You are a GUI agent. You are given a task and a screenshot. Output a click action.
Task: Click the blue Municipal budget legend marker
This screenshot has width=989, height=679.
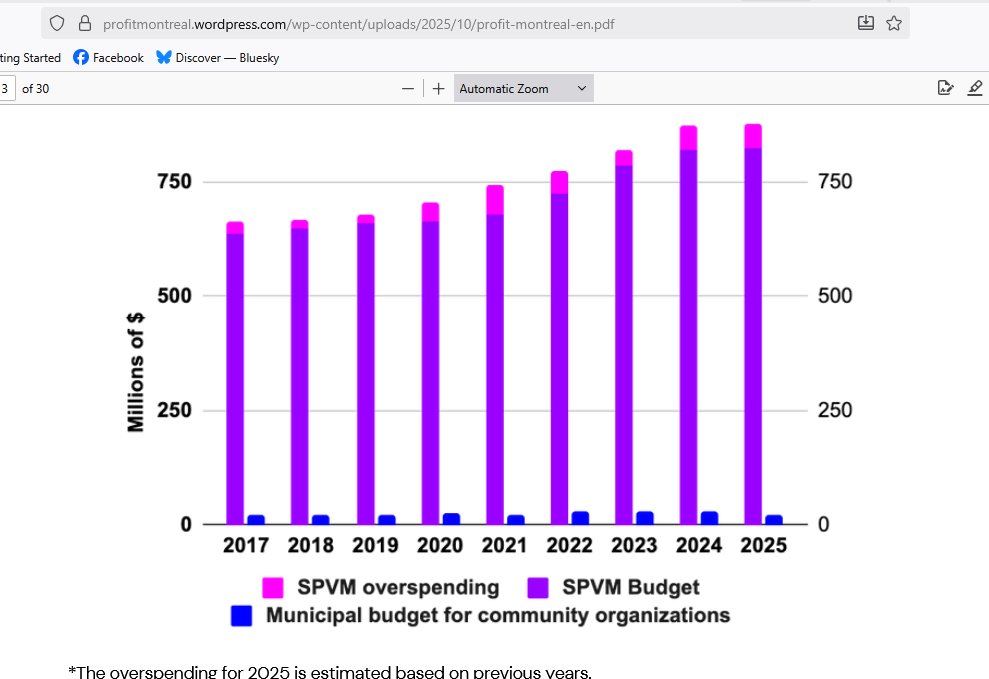(x=241, y=615)
